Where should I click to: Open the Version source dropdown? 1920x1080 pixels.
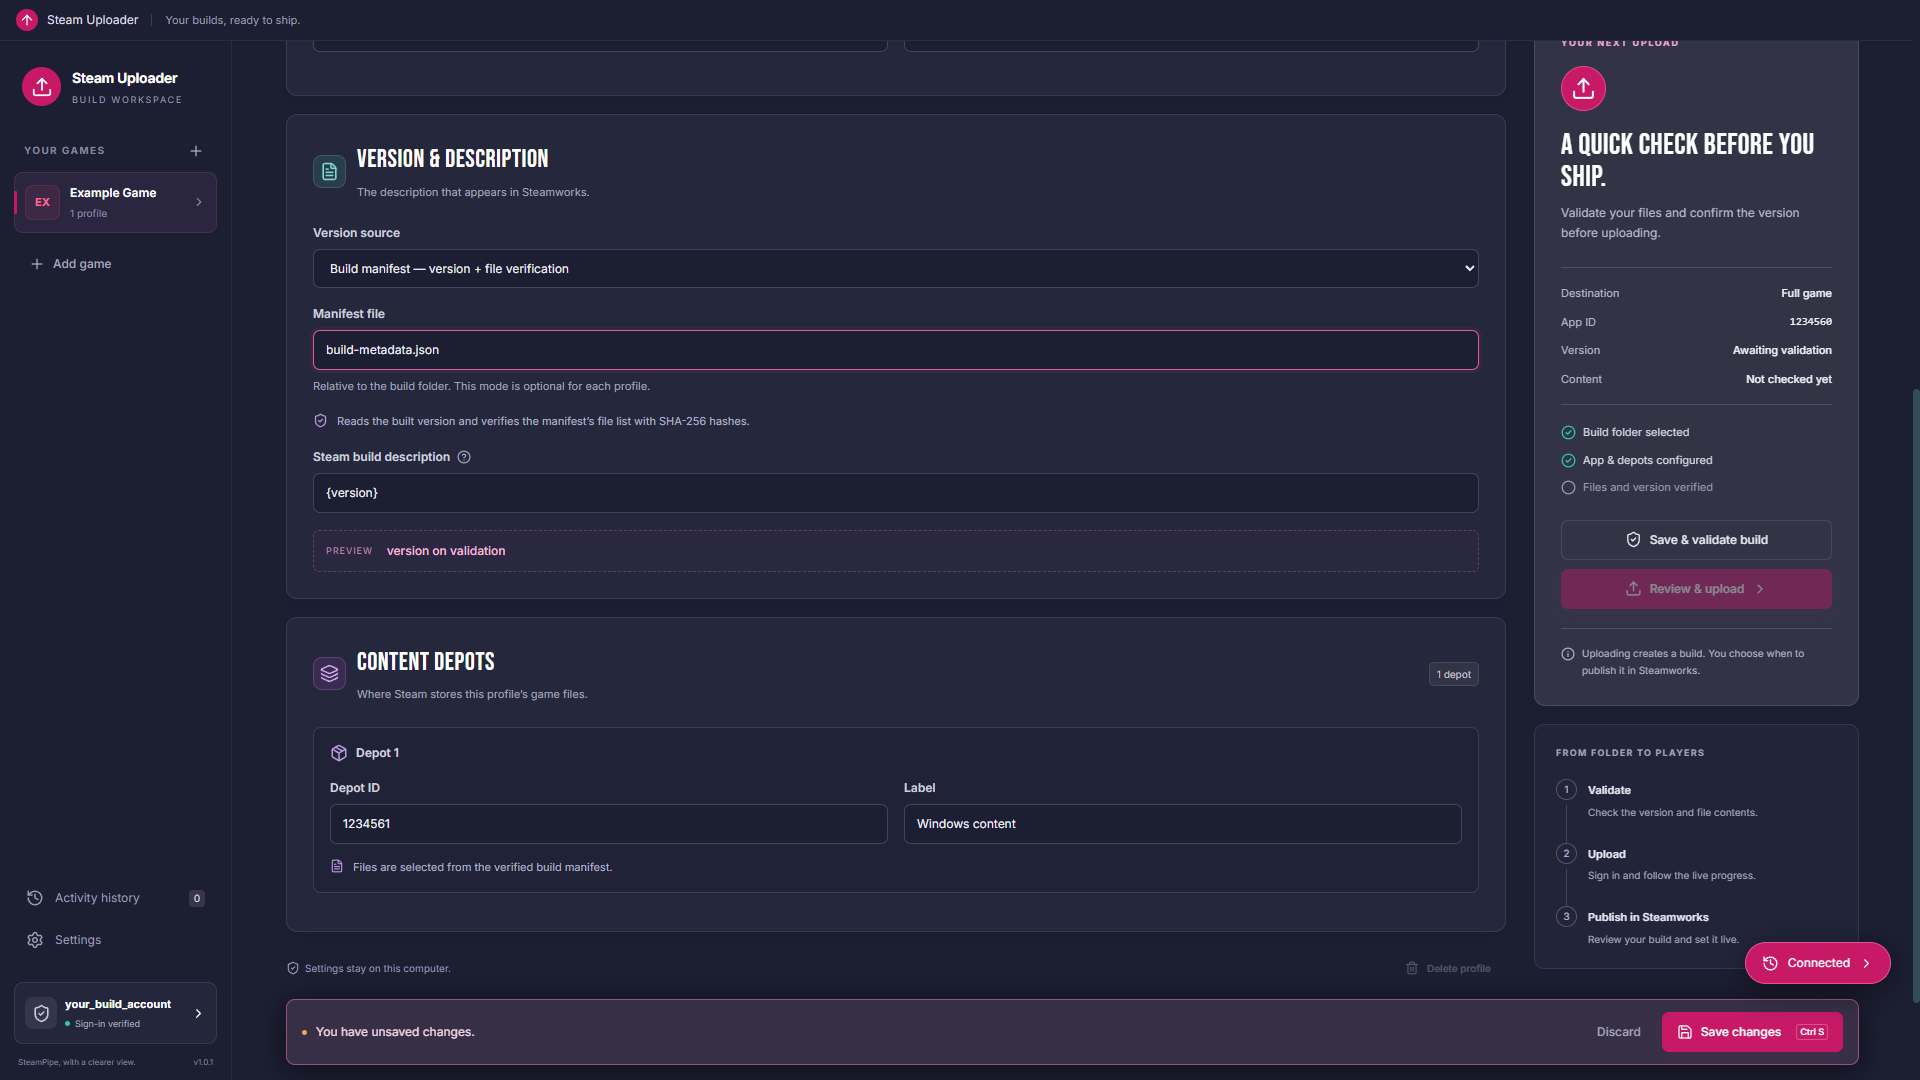coord(895,269)
